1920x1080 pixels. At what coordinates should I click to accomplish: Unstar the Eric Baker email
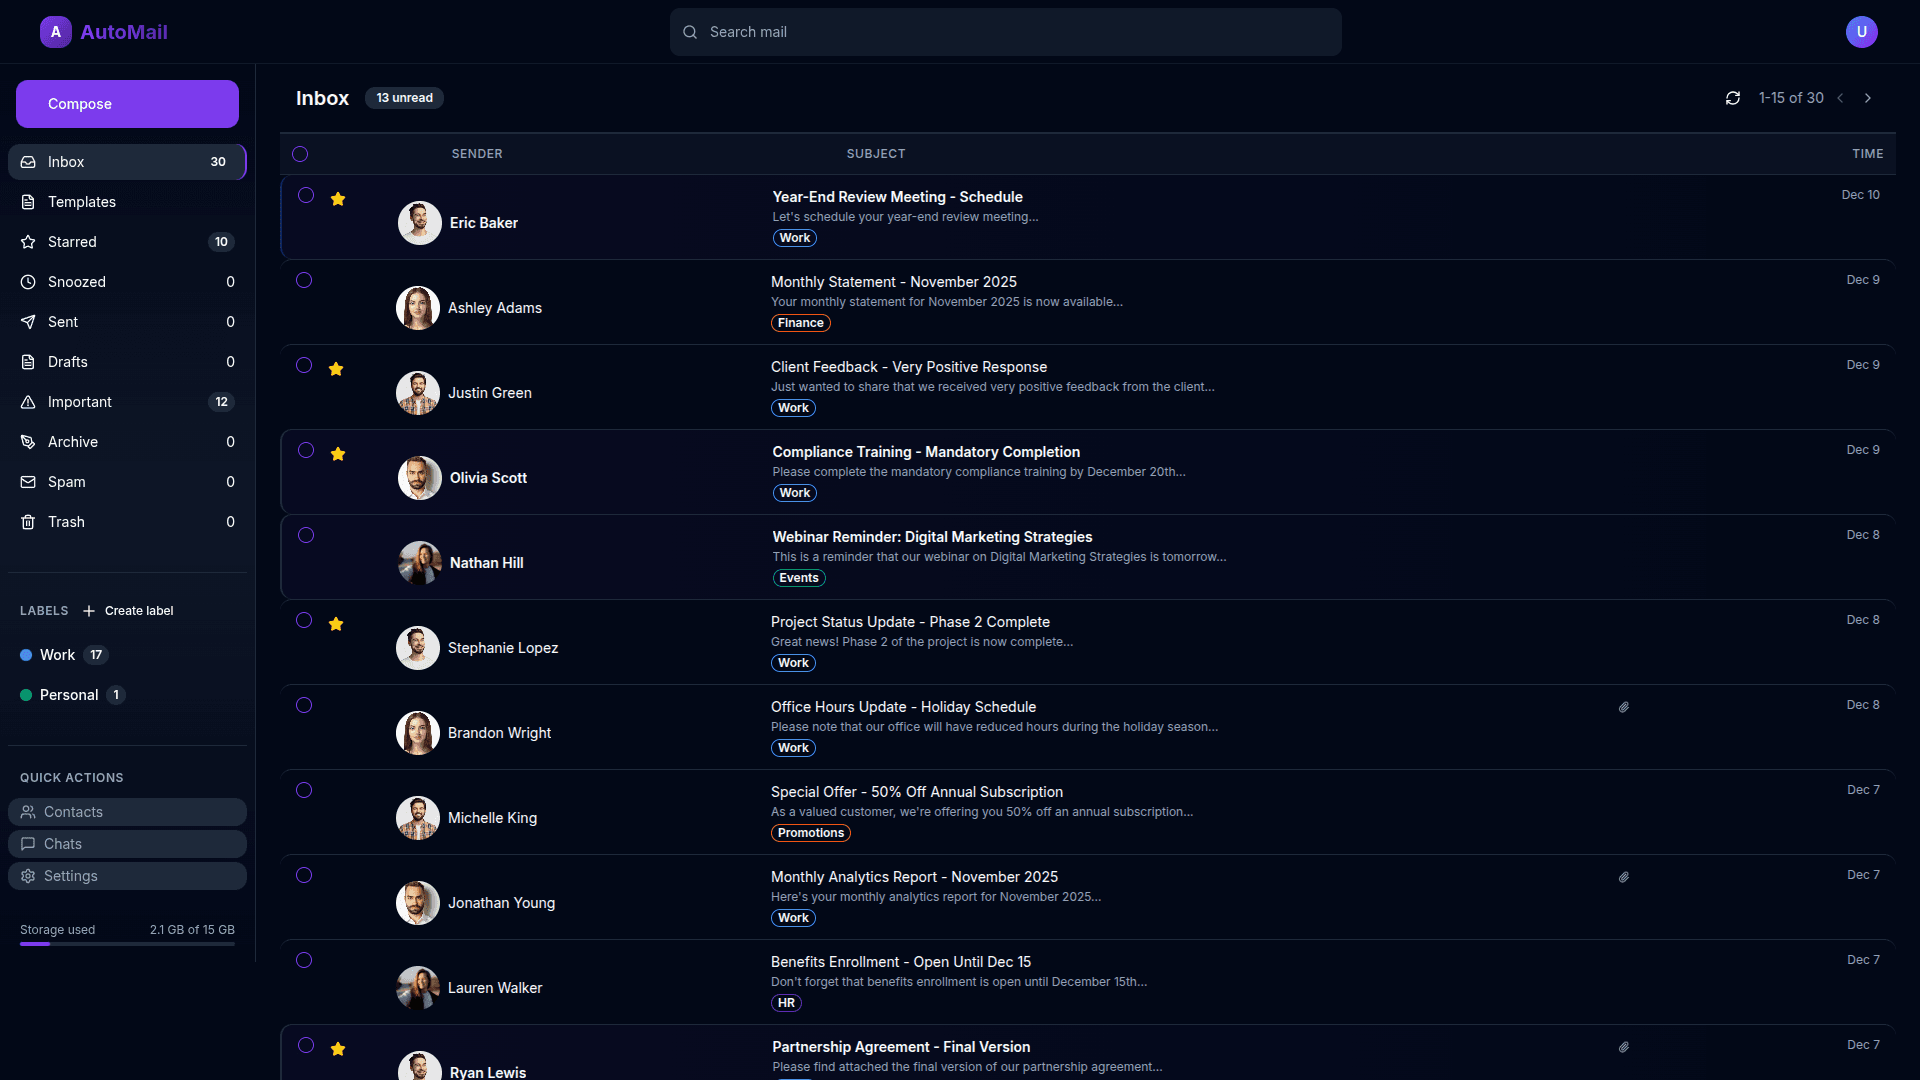click(x=338, y=199)
